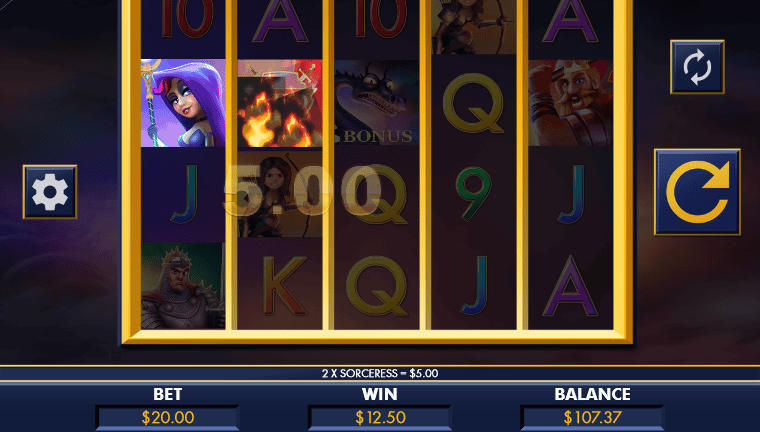Click the WIN amount $12.50 display
The height and width of the screenshot is (432, 760).
coord(380,417)
